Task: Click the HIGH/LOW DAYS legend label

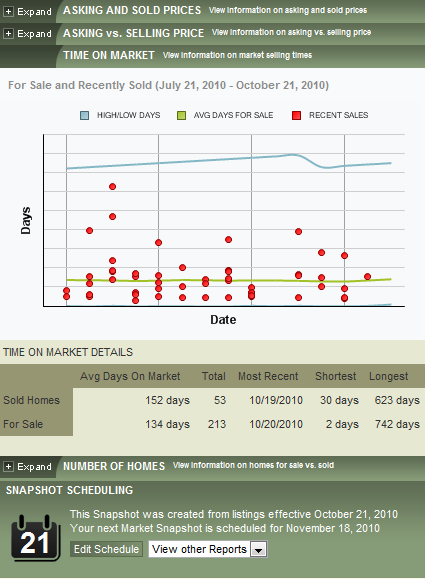Action: pyautogui.click(x=128, y=115)
